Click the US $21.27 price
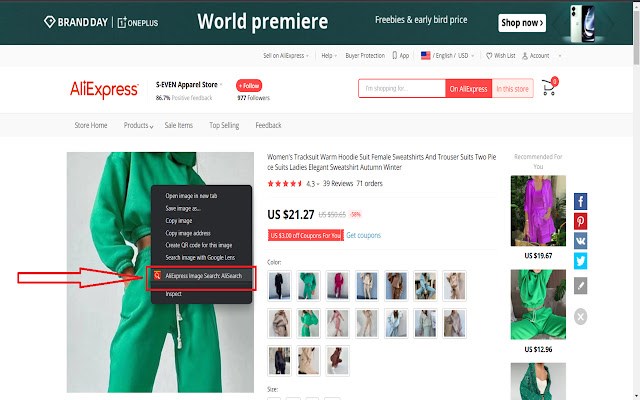The width and height of the screenshot is (640, 400). tap(291, 214)
